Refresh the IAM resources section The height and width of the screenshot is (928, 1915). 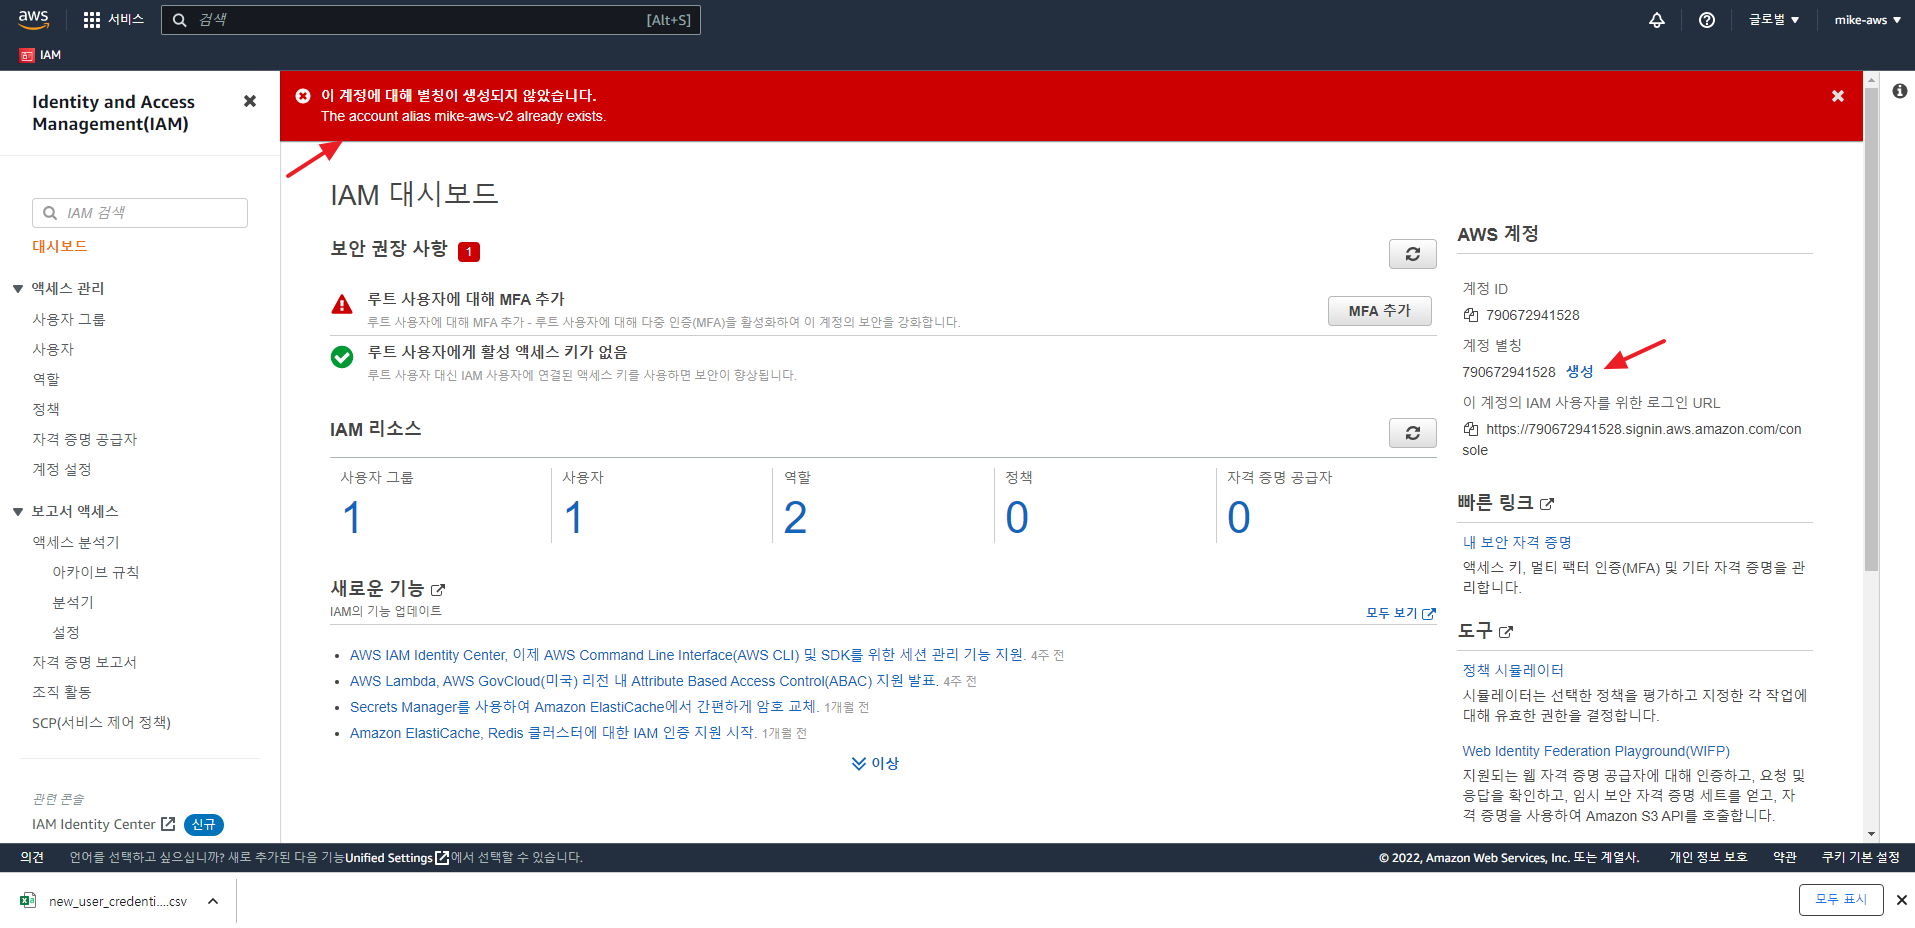coord(1412,433)
